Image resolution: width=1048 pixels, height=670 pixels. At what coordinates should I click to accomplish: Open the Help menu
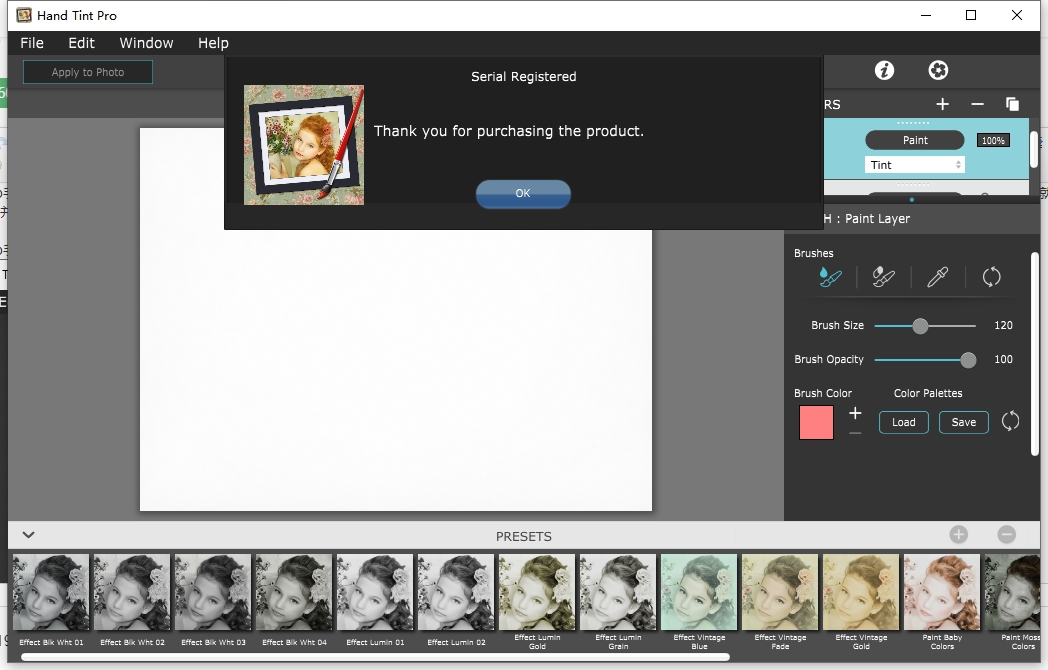coord(213,43)
